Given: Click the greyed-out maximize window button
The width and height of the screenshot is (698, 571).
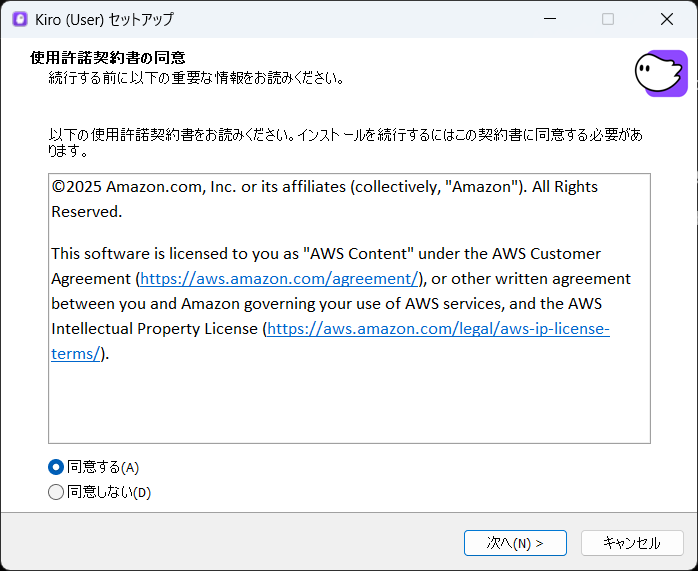Looking at the screenshot, I should 608,19.
